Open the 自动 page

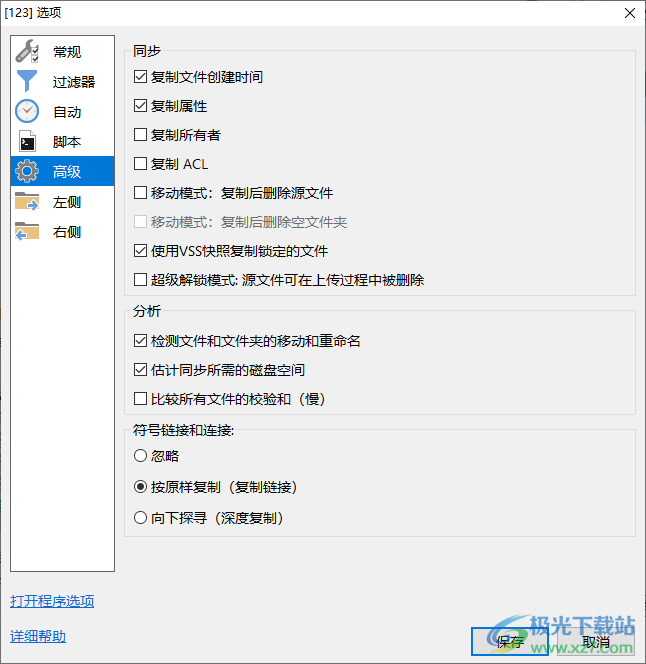coord(62,111)
